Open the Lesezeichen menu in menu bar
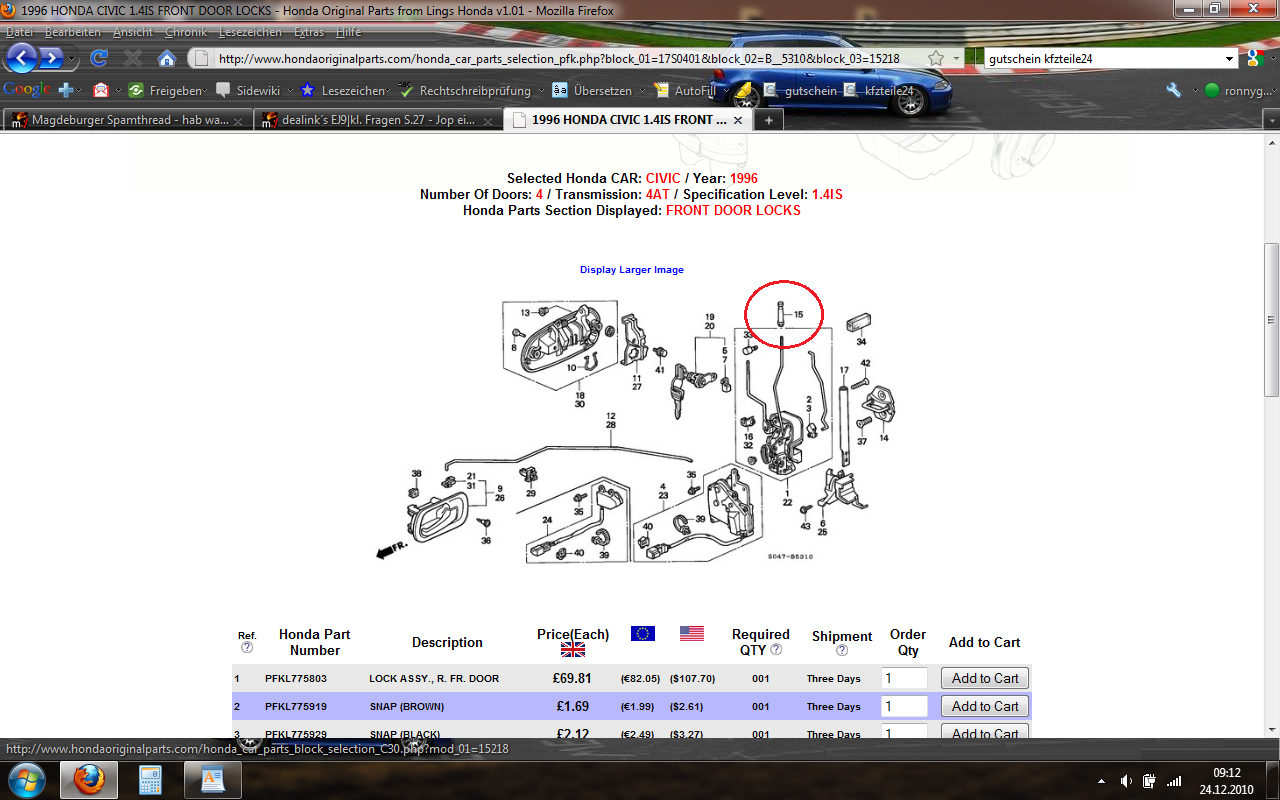This screenshot has width=1280, height=800. pyautogui.click(x=249, y=32)
